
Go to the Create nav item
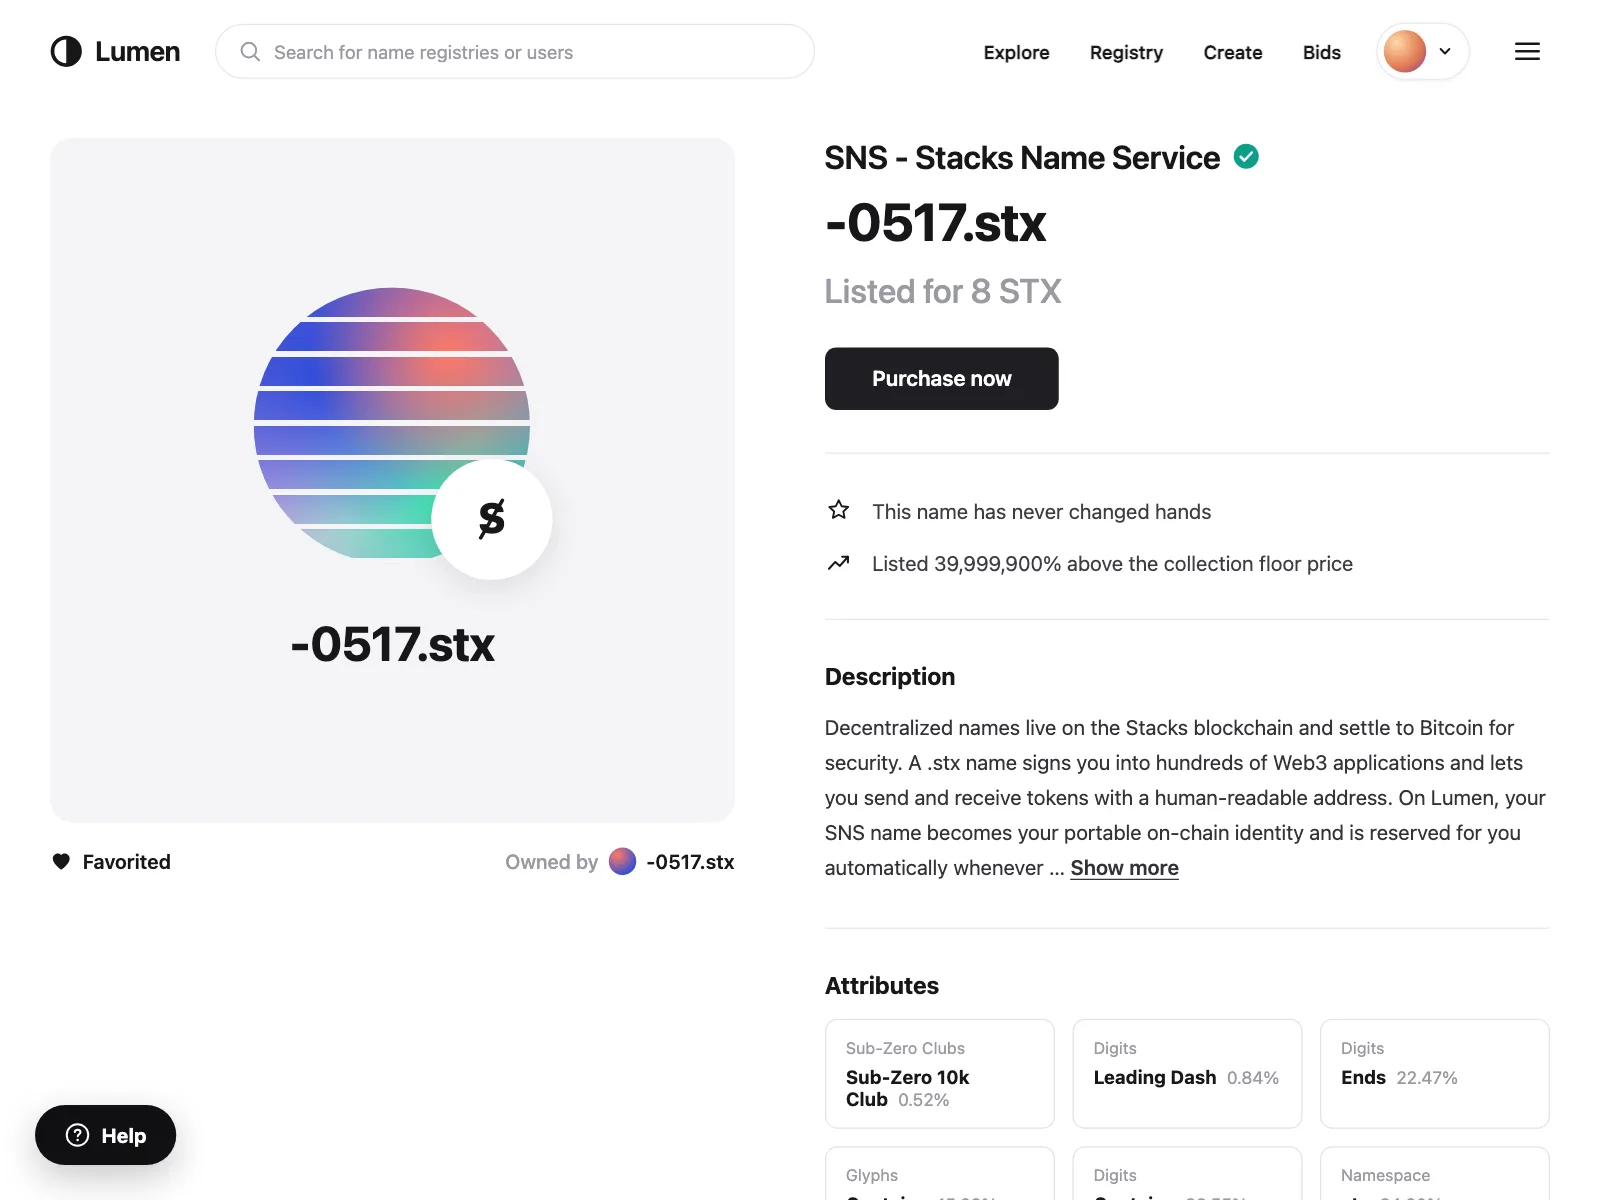pos(1233,52)
